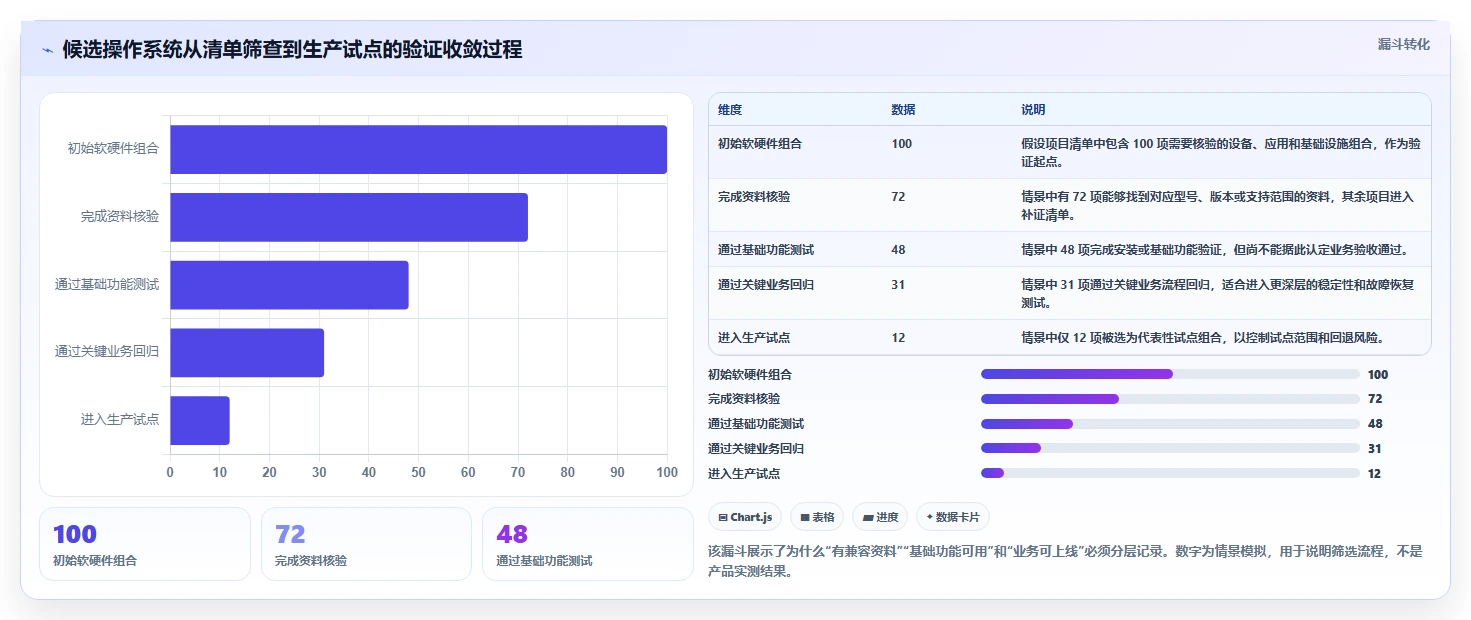Select the 进度 chip

point(880,517)
